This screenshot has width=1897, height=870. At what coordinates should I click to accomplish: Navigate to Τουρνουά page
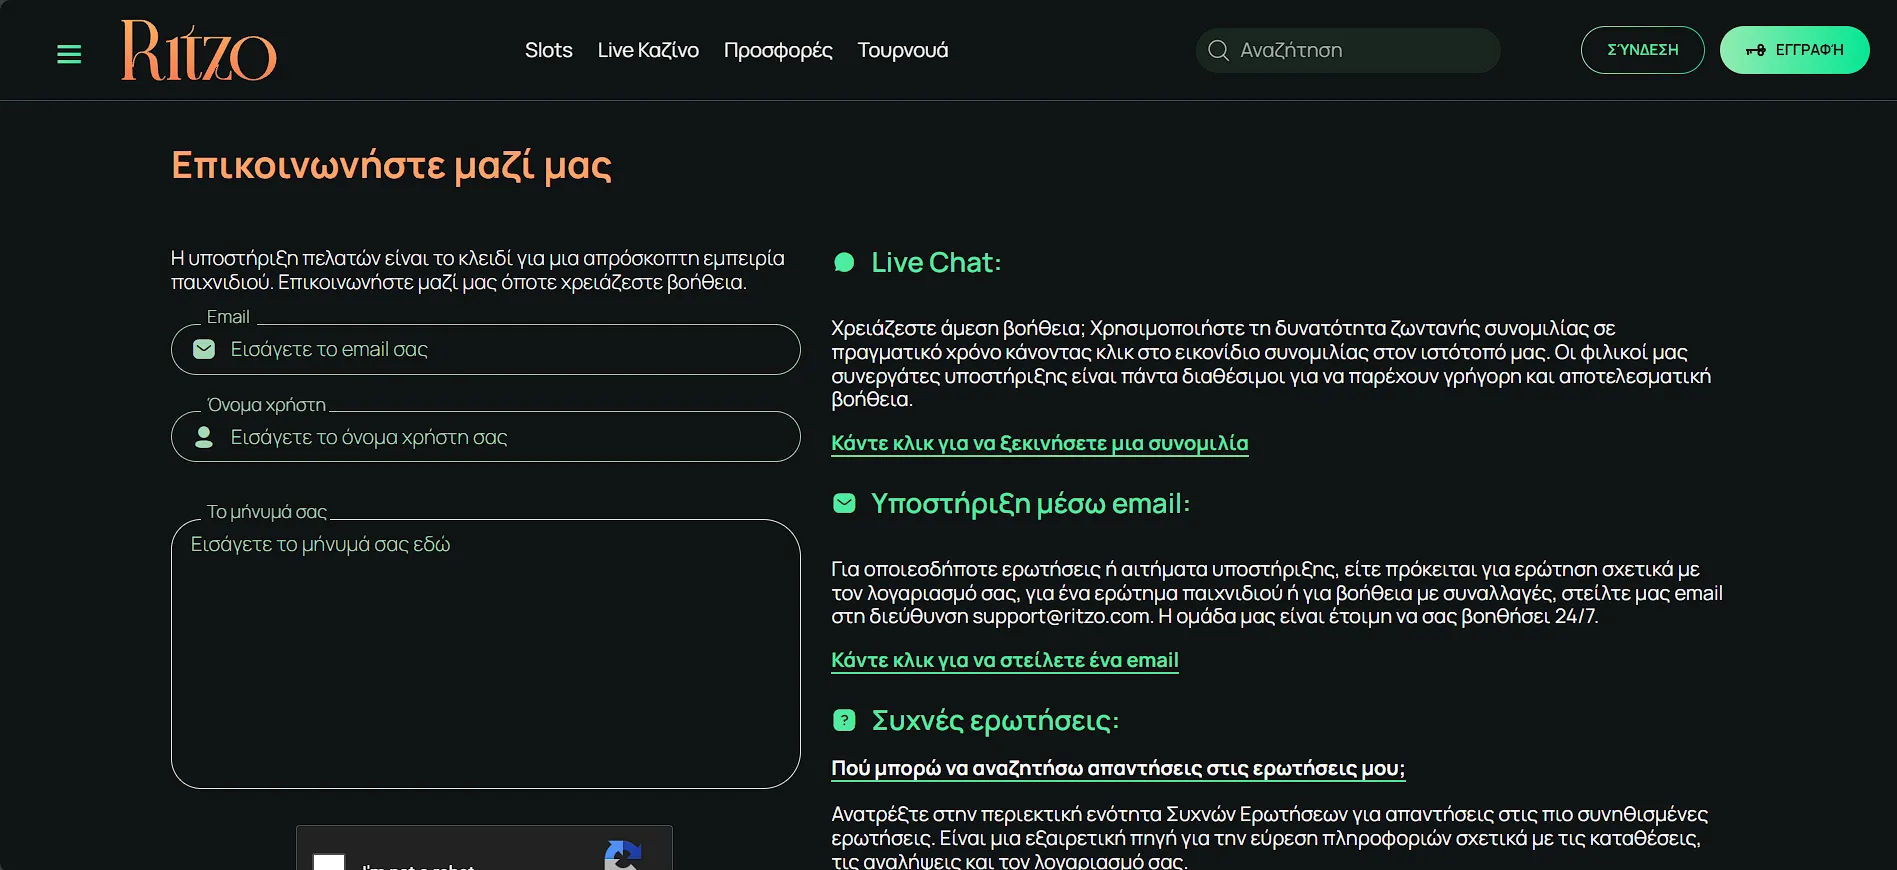(902, 50)
